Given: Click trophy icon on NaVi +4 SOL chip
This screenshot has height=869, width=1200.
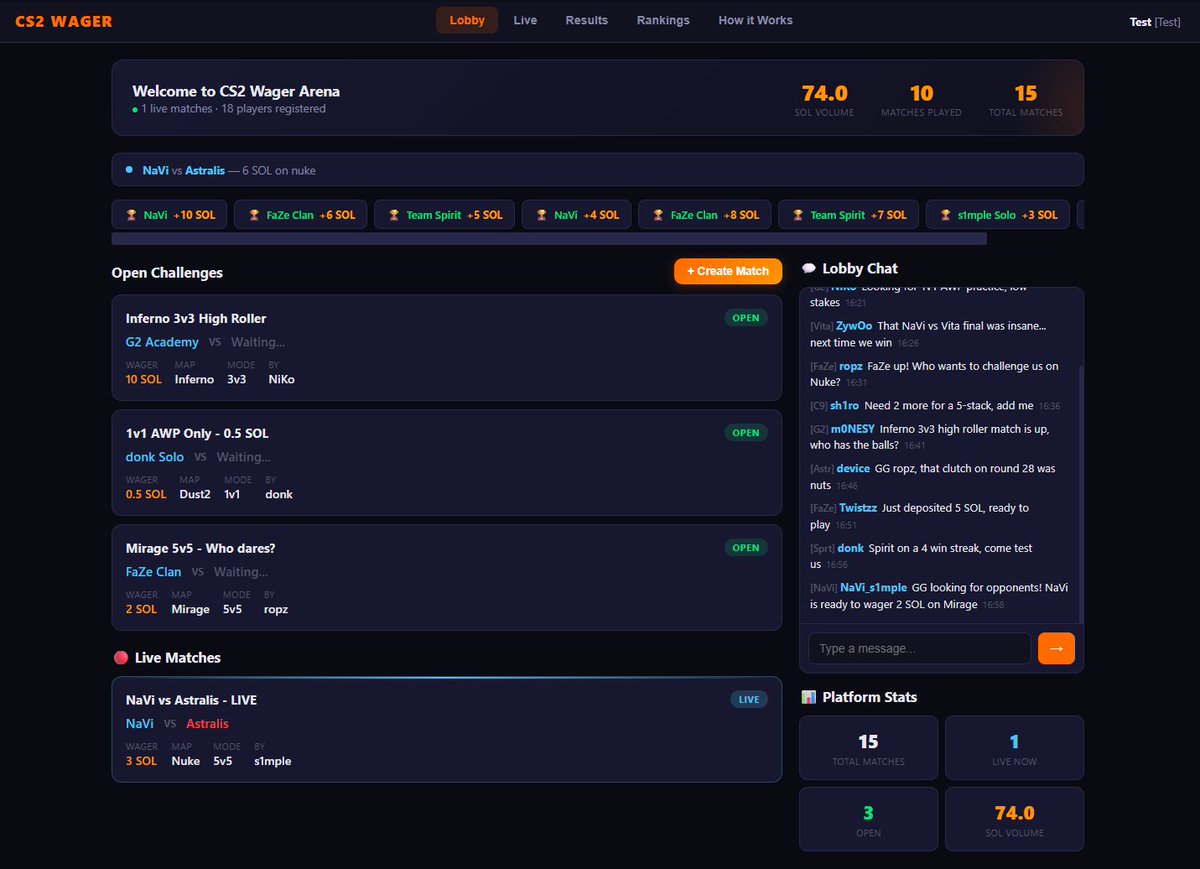Looking at the screenshot, I should [542, 215].
